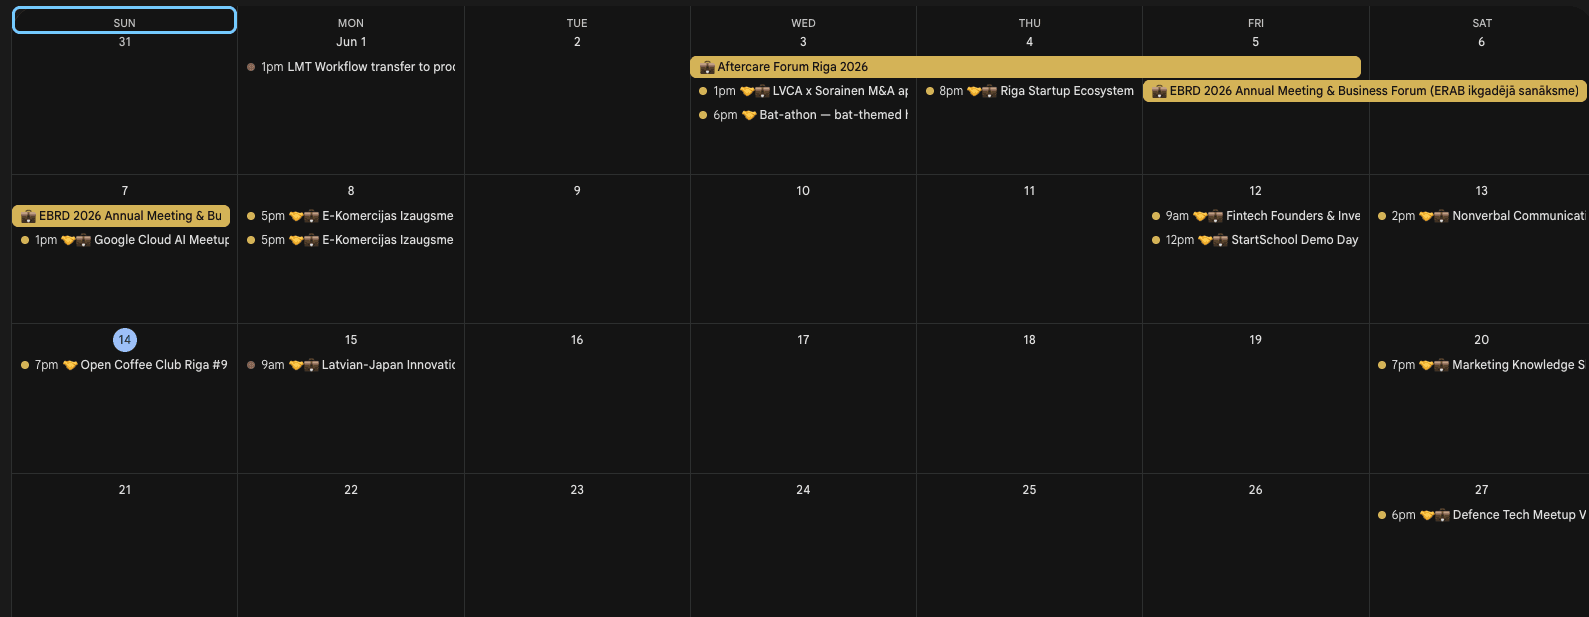Screen dimensions: 1589x617
Task: Select date 24 in the Wednesday column
Action: pyautogui.click(x=803, y=490)
